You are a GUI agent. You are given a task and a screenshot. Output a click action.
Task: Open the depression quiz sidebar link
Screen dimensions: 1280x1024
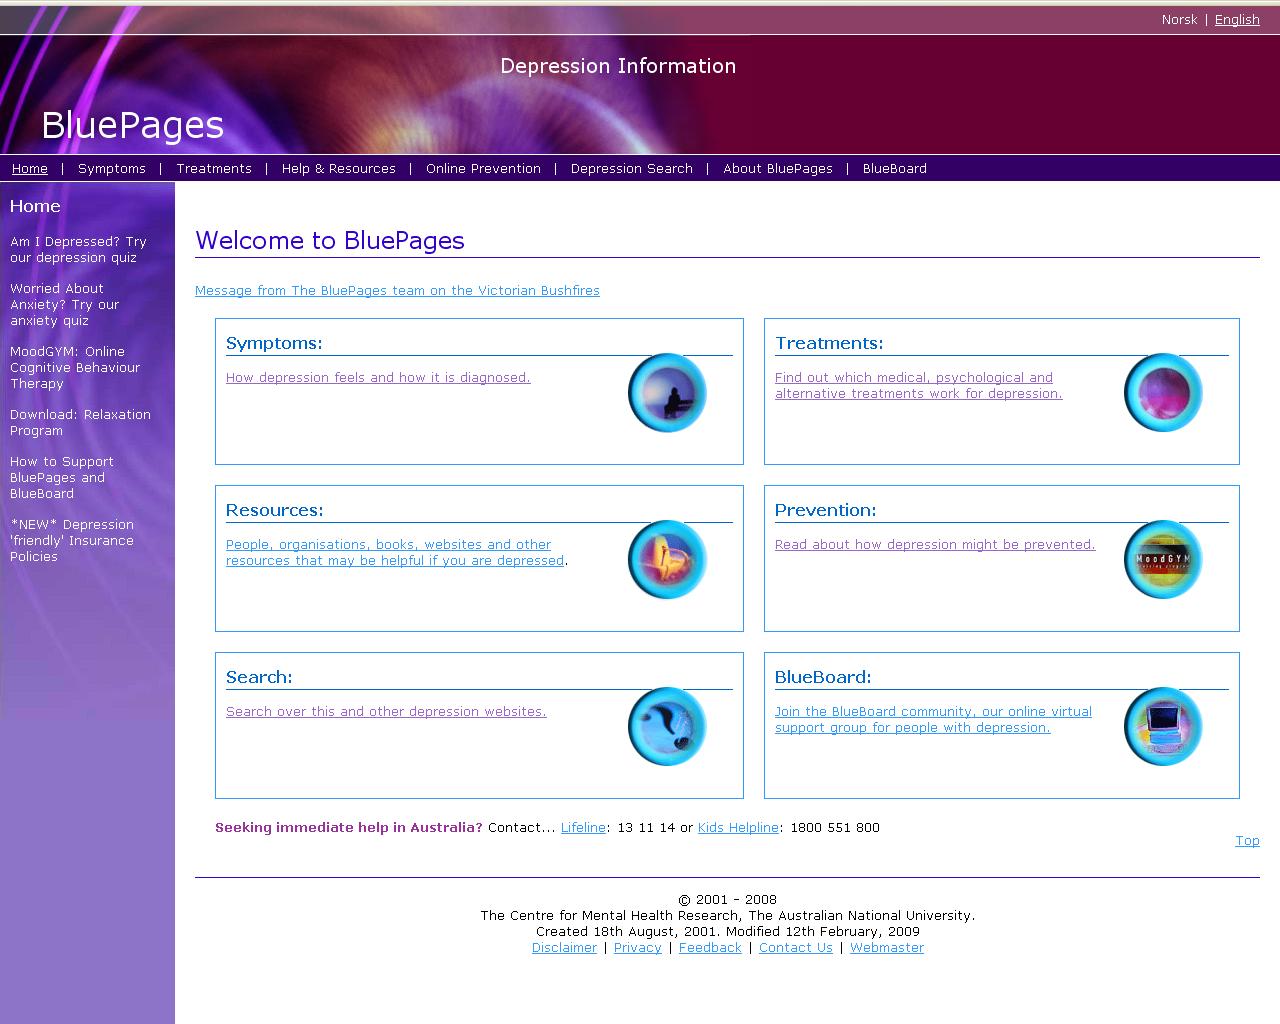pyautogui.click(x=78, y=250)
